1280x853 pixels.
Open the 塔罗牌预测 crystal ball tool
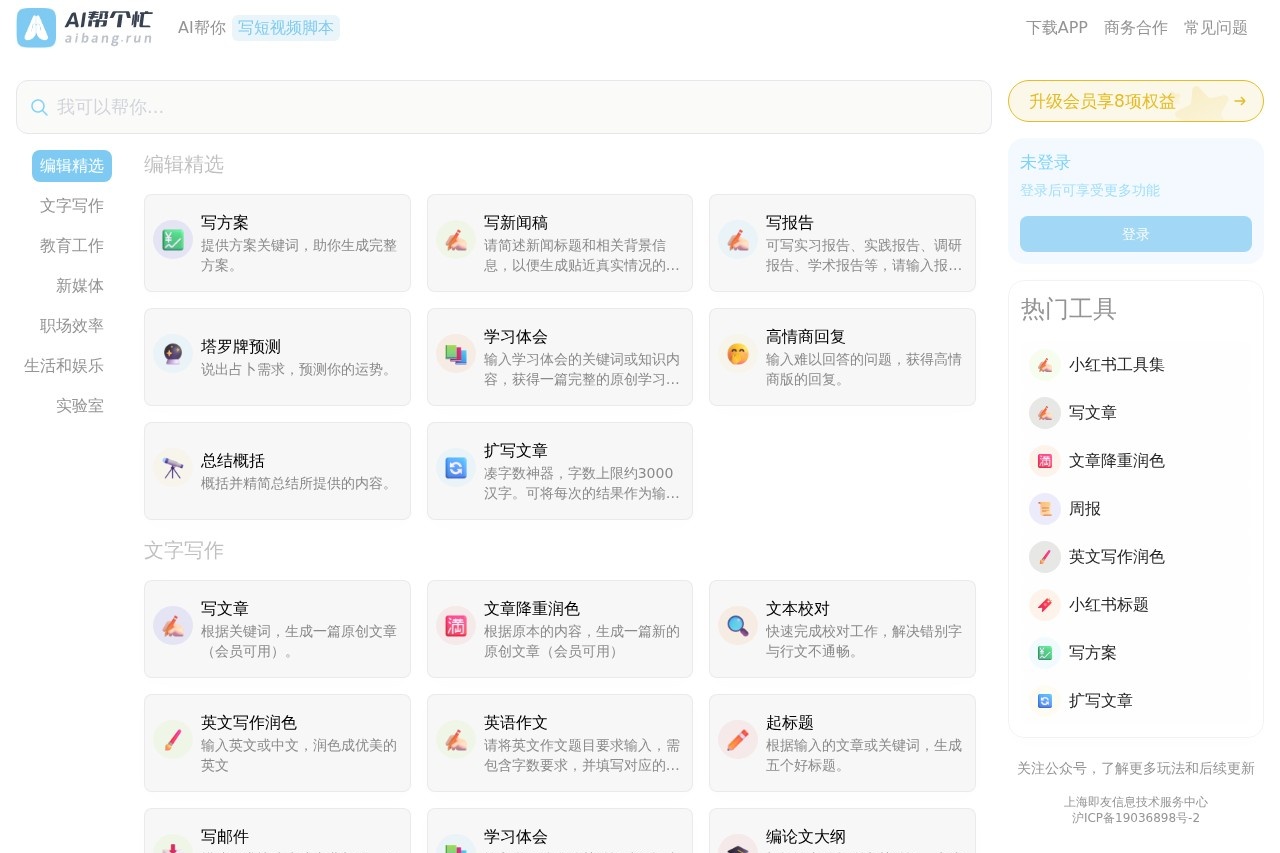coord(172,354)
